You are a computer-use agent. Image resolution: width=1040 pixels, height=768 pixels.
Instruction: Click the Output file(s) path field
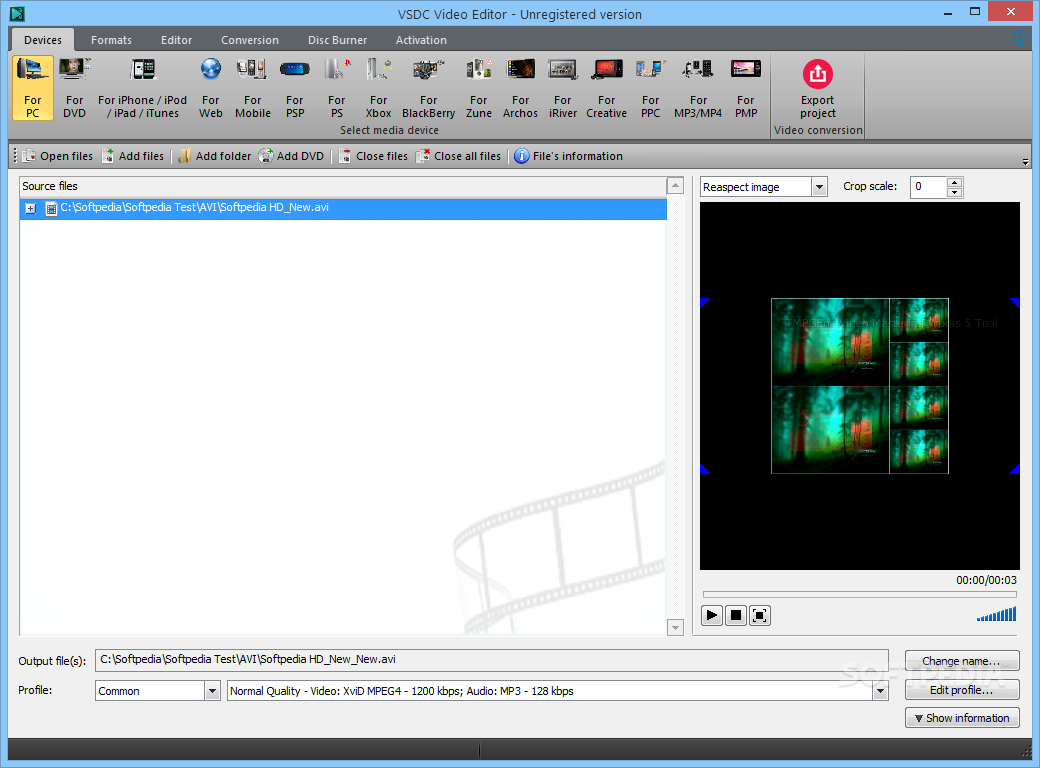click(491, 659)
